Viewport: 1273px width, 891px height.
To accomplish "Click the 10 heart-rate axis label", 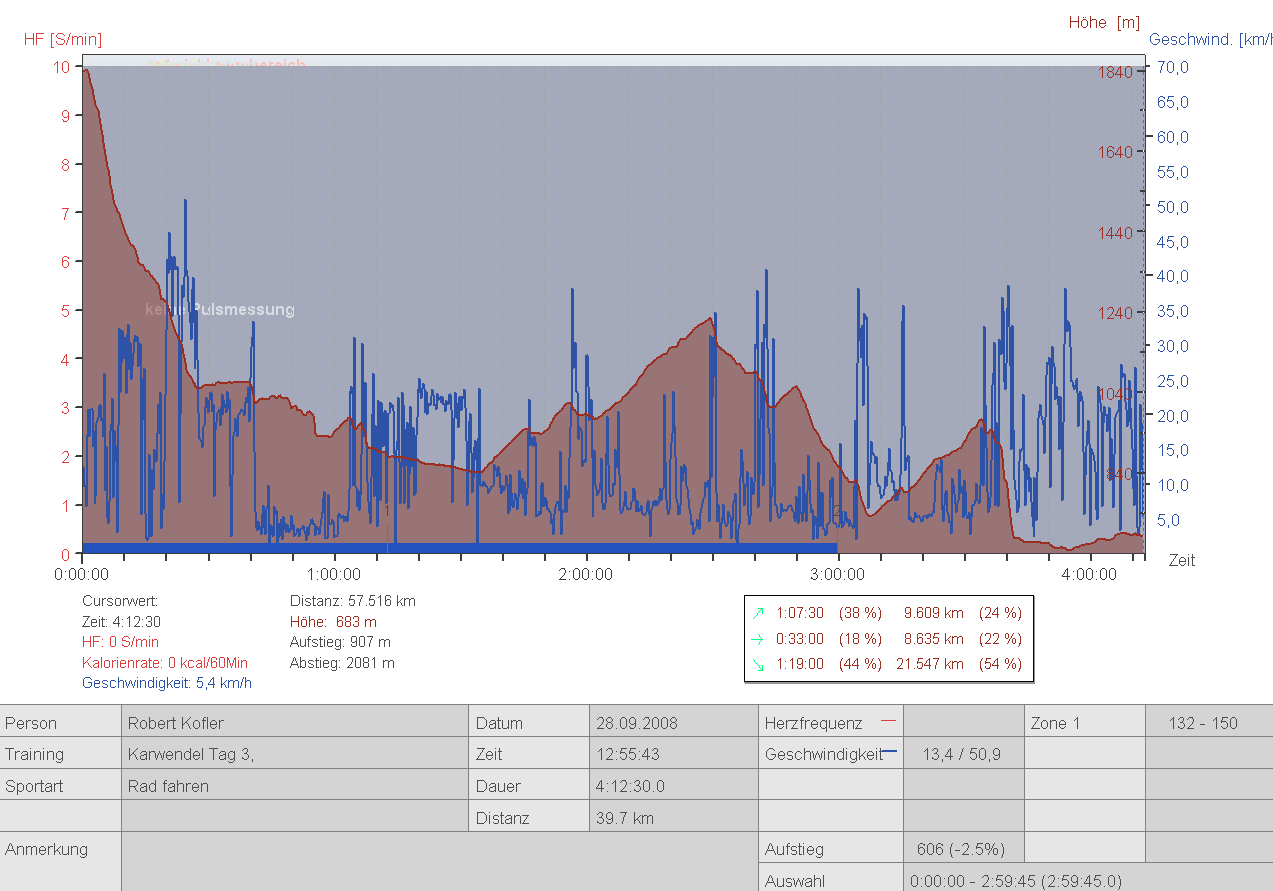I will [62, 67].
